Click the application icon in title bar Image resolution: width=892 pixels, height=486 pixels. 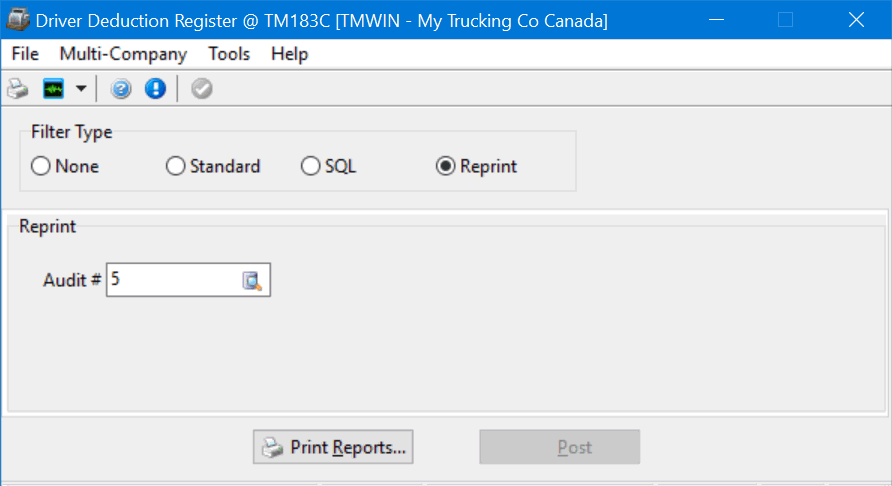pos(17,20)
